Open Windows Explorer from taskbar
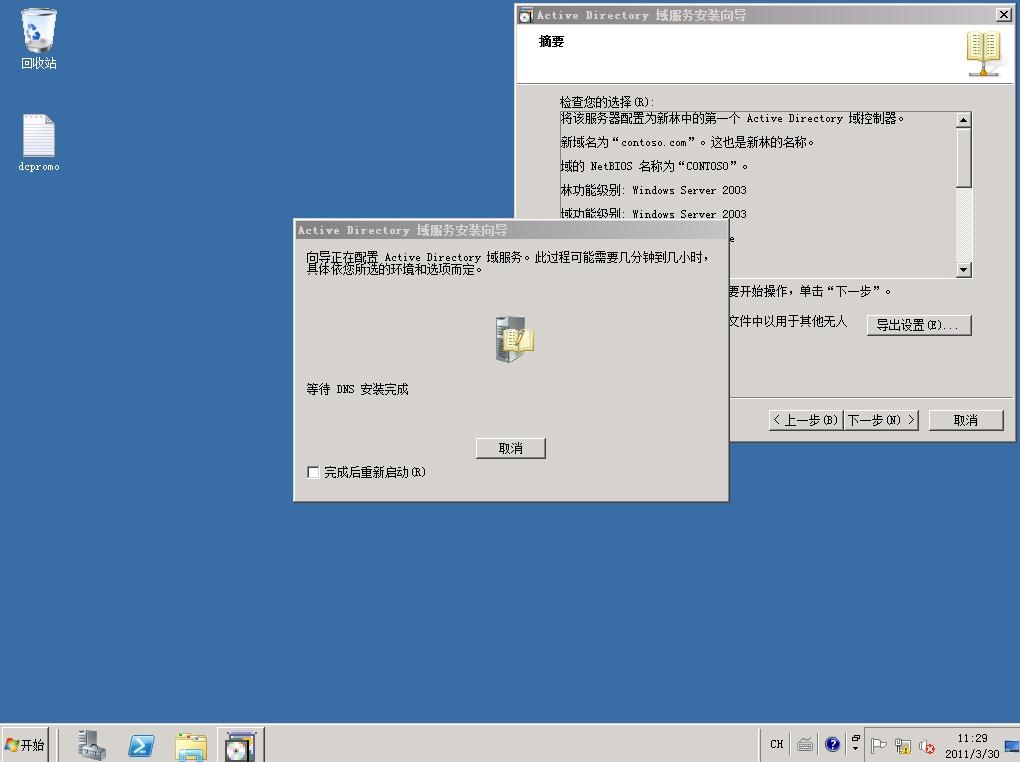Screen dimensions: 1020x762 (x=191, y=746)
